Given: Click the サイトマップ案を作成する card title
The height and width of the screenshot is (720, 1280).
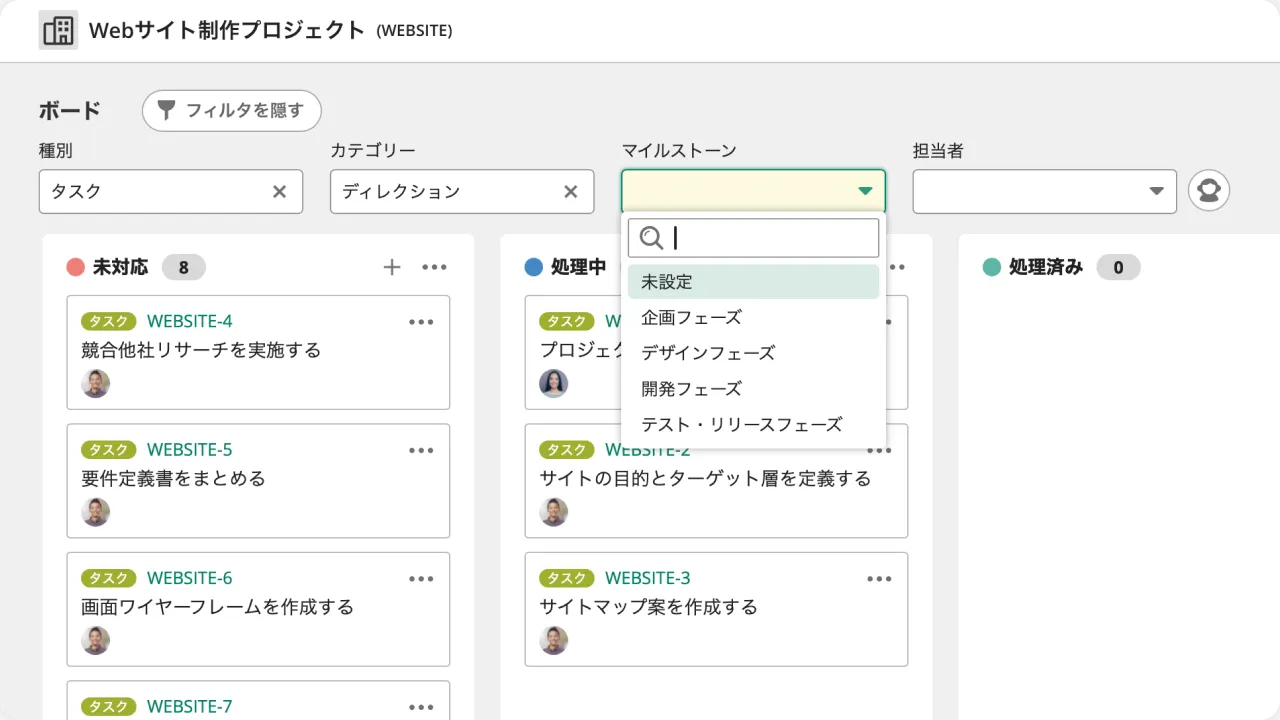Looking at the screenshot, I should pos(649,607).
